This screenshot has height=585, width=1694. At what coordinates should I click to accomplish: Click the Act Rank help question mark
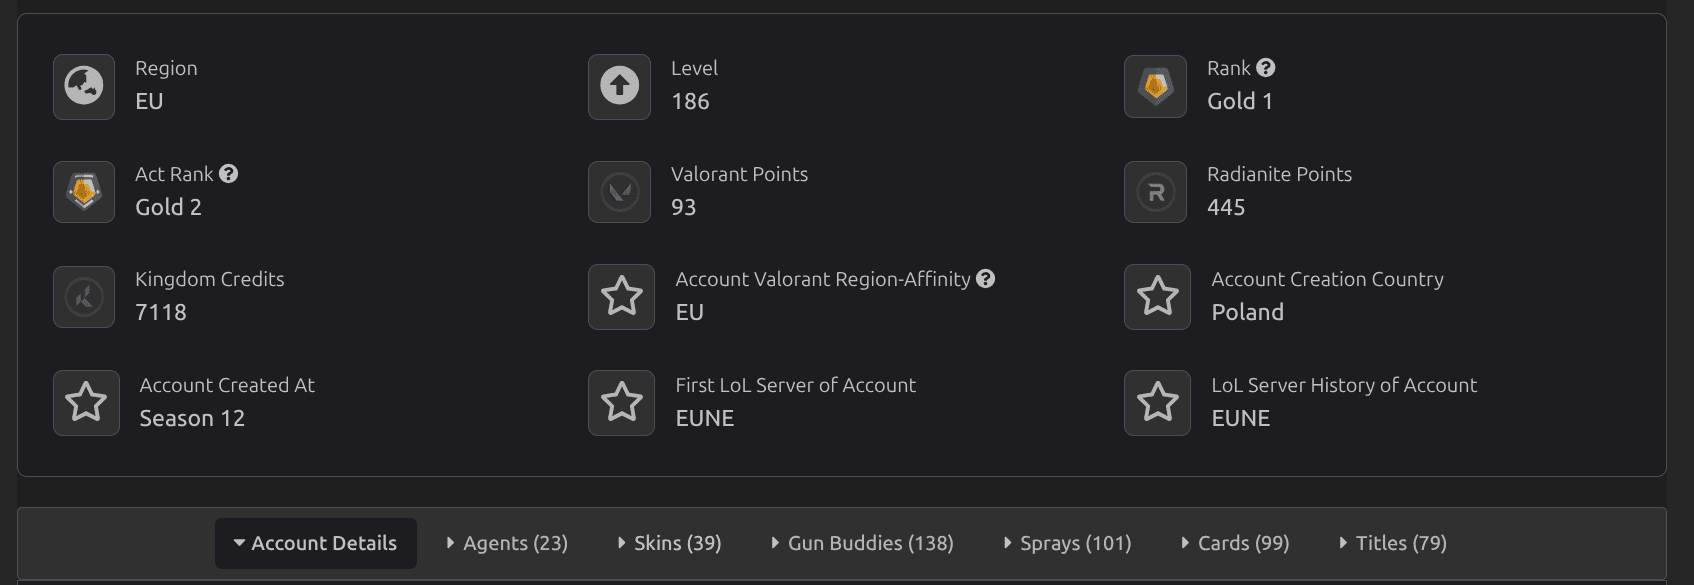click(229, 174)
